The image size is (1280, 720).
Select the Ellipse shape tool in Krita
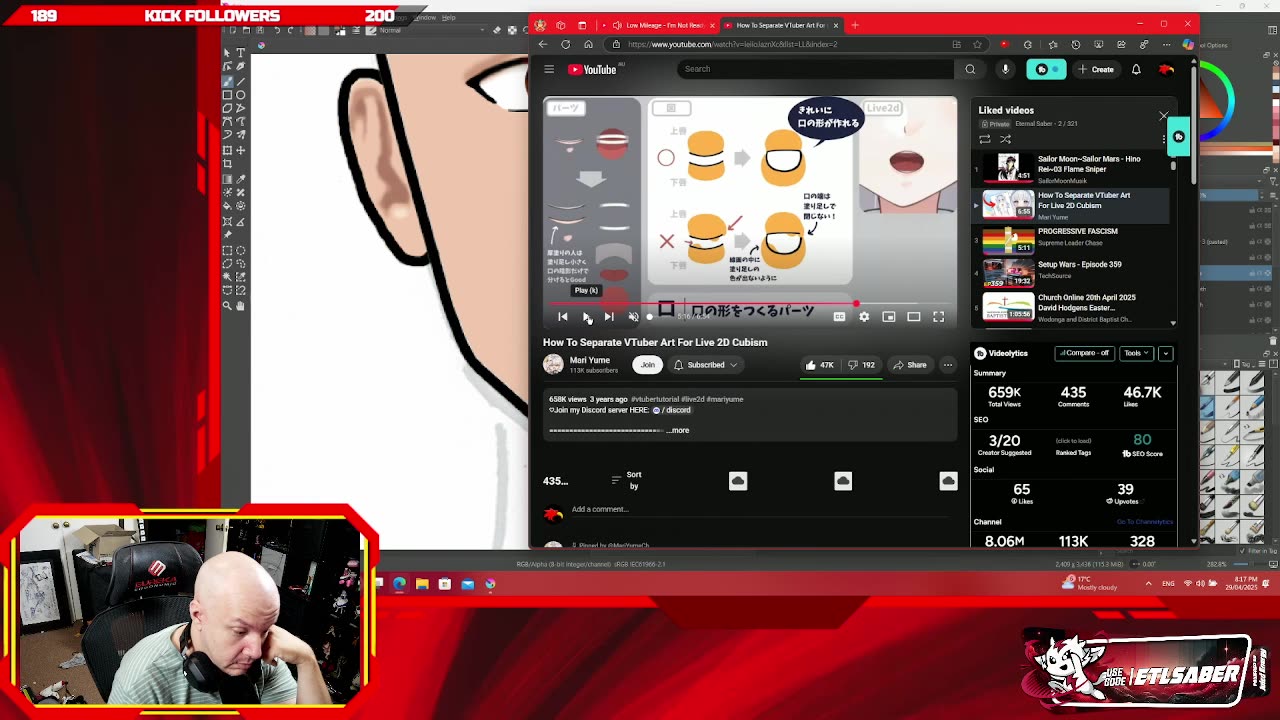click(241, 94)
